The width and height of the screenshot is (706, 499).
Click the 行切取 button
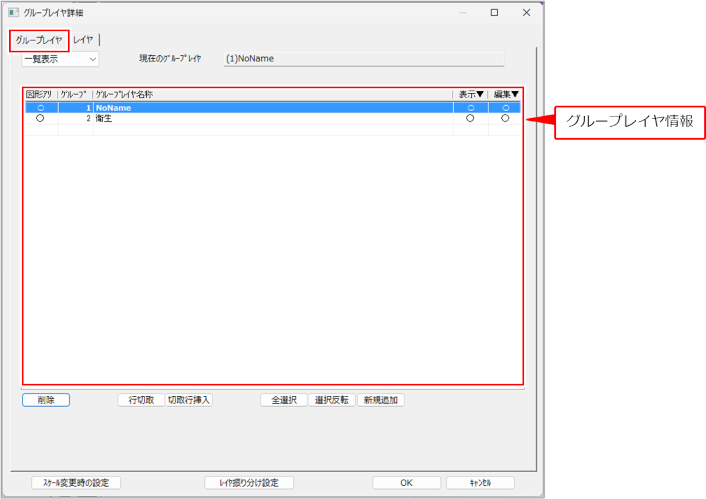click(140, 400)
